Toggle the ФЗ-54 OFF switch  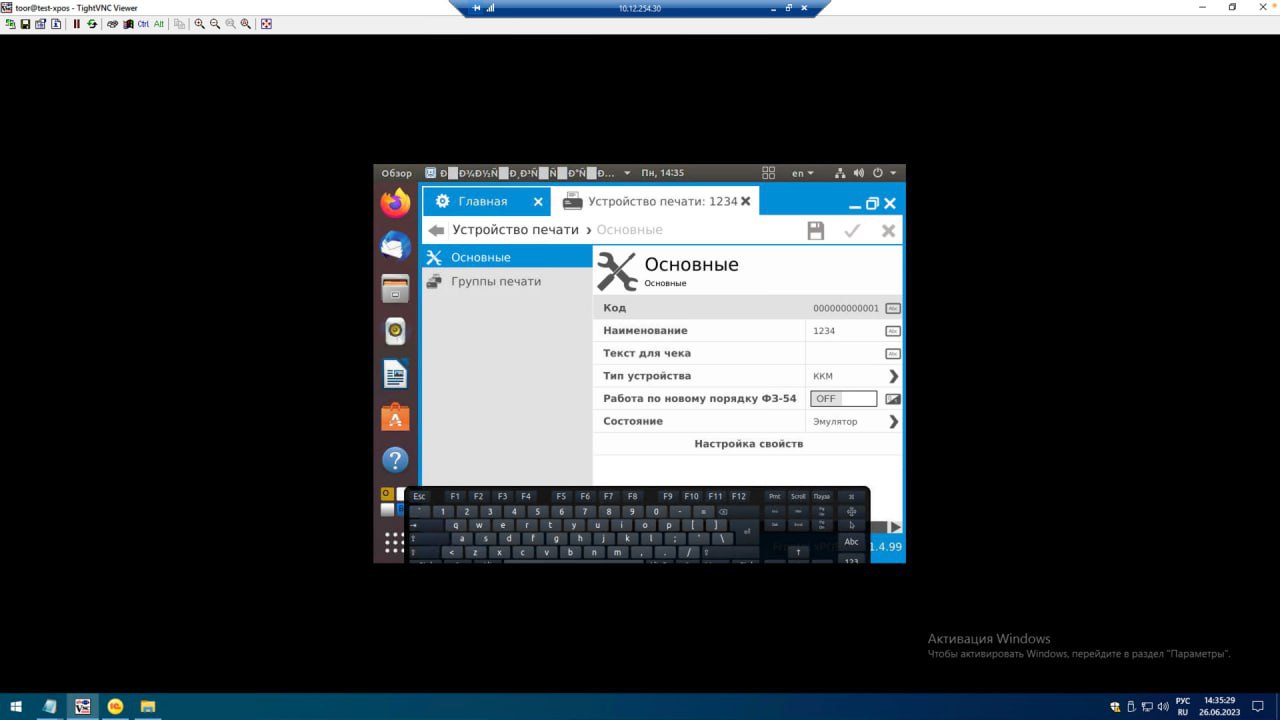point(843,399)
